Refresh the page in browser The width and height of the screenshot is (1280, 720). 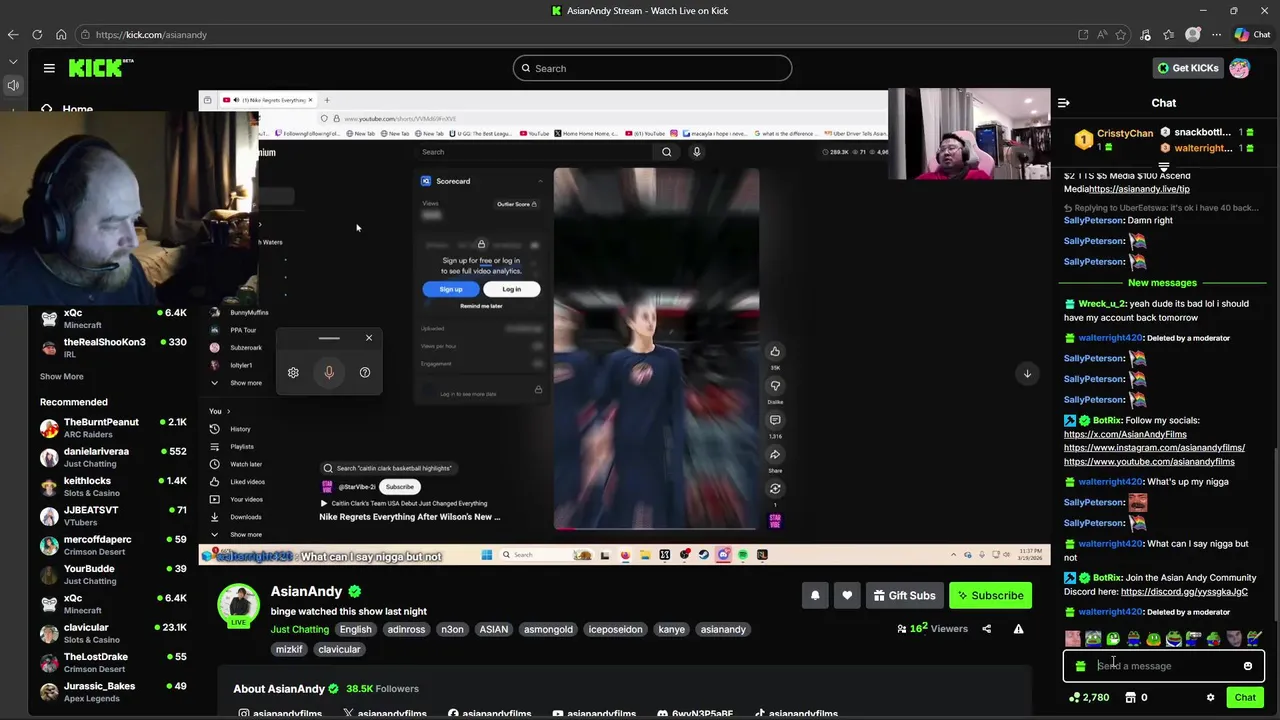click(37, 34)
